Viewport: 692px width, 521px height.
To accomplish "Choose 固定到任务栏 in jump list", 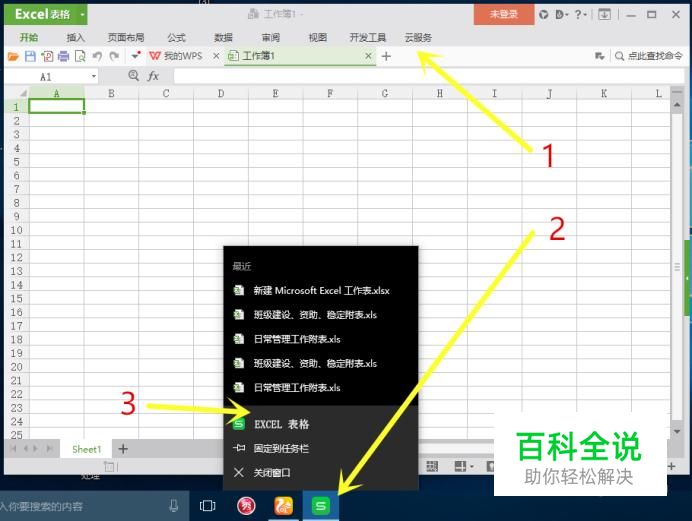I will point(321,448).
